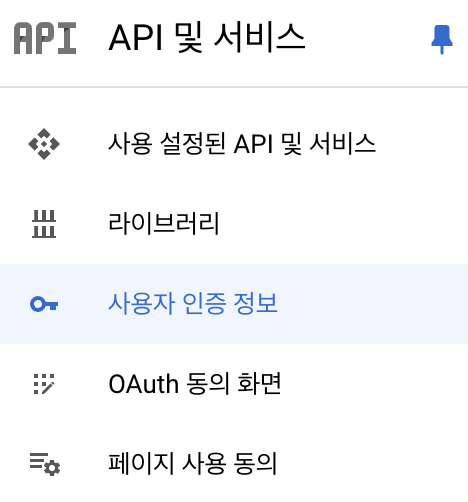
Task: Click the 라이브러리 grid icon
Action: pyautogui.click(x=44, y=224)
